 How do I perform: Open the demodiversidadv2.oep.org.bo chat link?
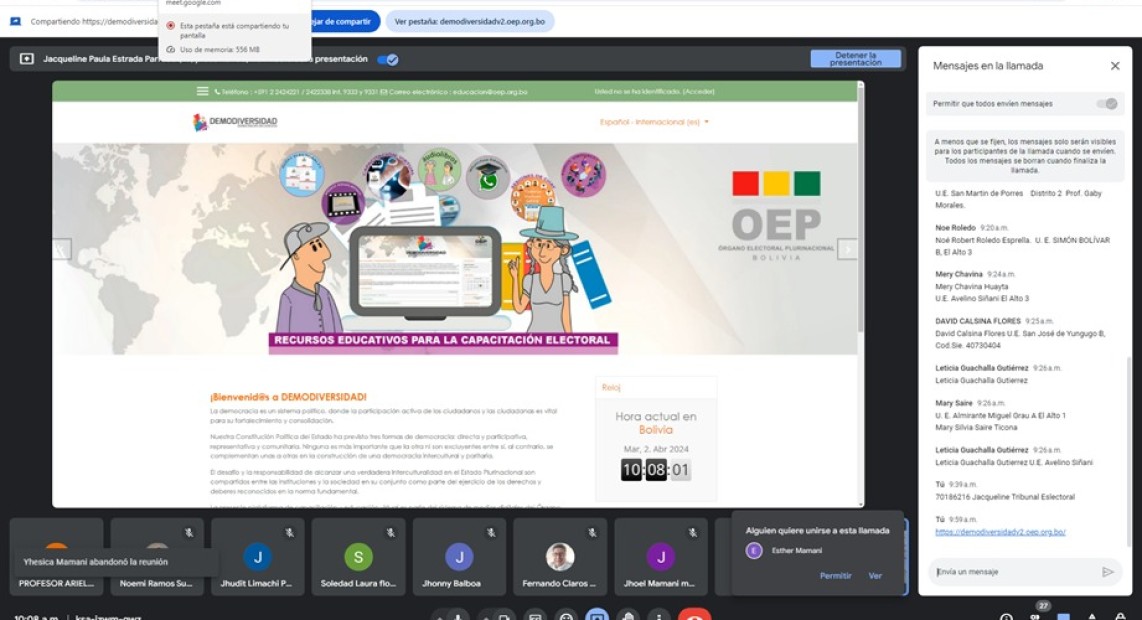click(1000, 532)
